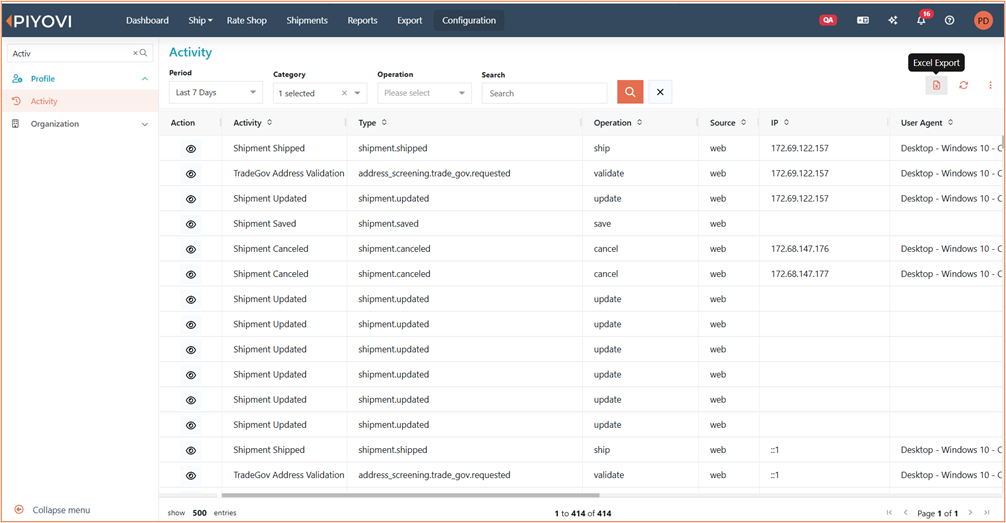1006x523 pixels.
Task: Click the Action column header
Action: 183,123
